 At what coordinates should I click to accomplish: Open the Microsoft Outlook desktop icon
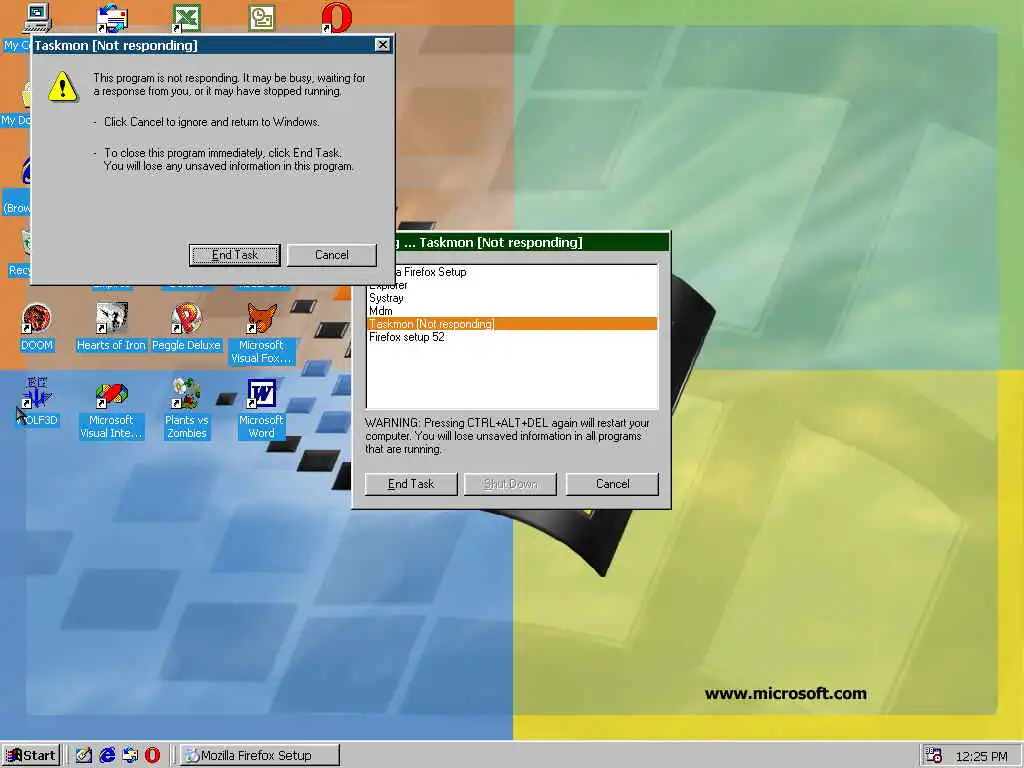click(x=262, y=18)
